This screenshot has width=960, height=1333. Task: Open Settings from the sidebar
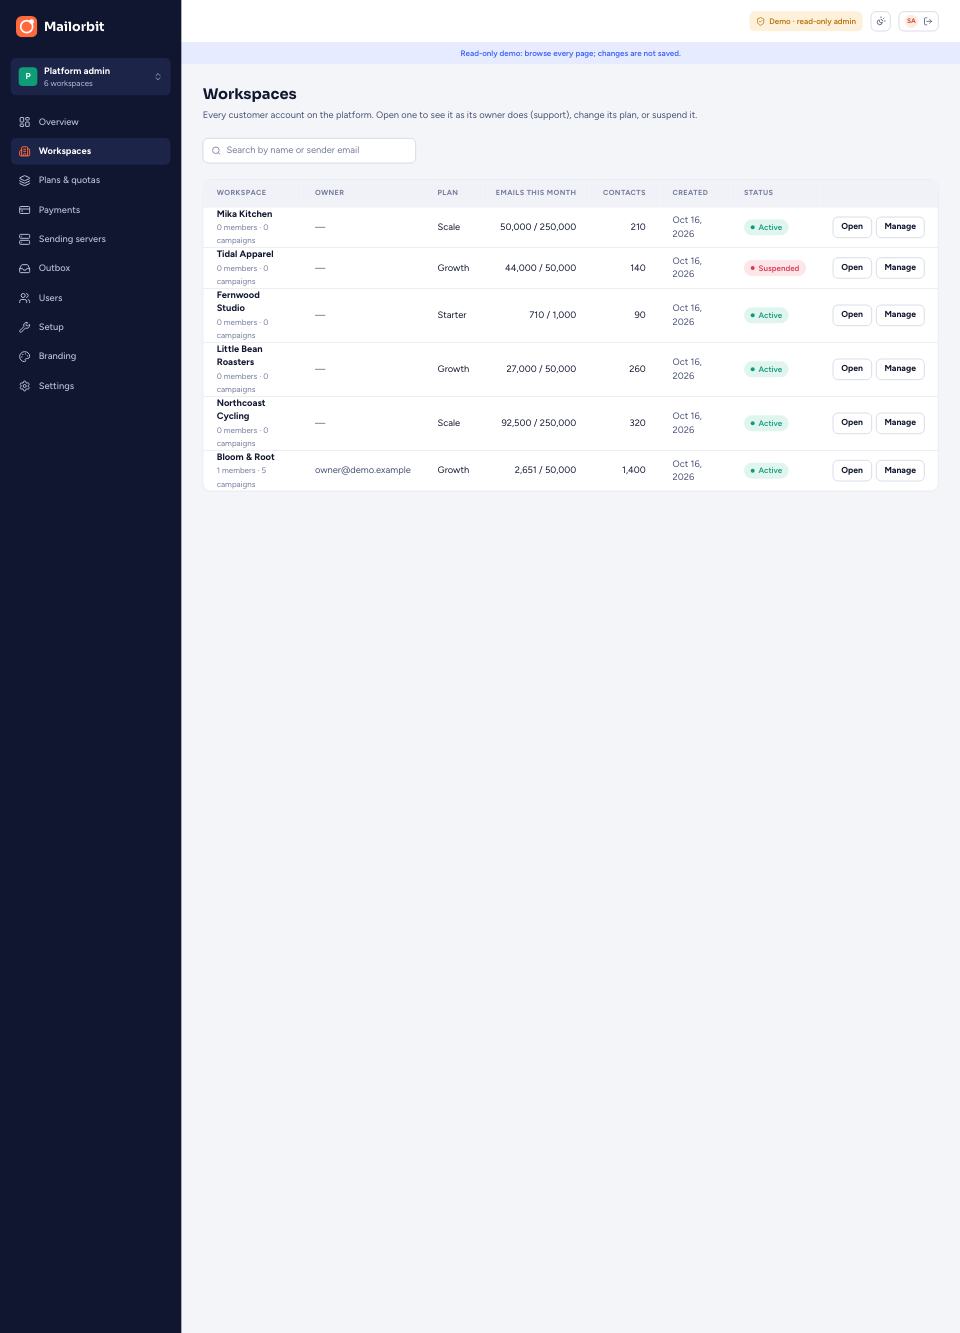91,386
